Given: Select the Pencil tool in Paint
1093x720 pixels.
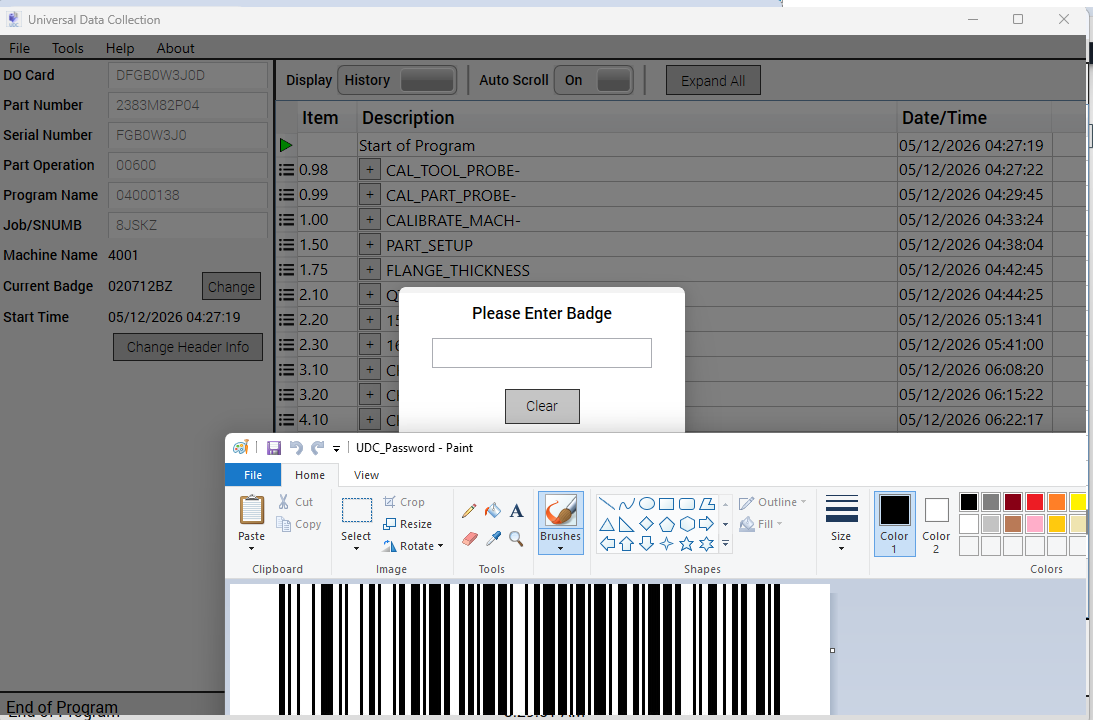Looking at the screenshot, I should 469,511.
